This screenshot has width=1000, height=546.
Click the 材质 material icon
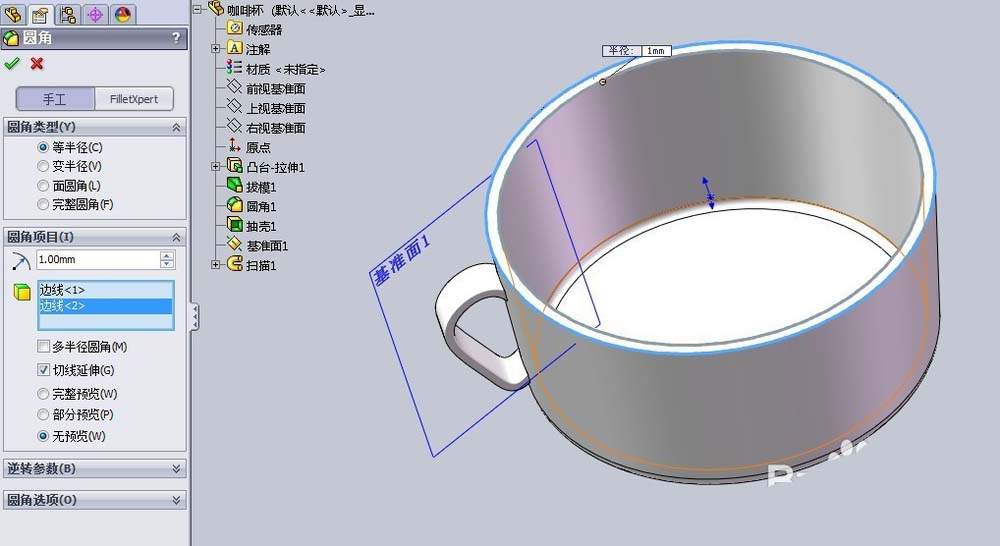(x=235, y=68)
